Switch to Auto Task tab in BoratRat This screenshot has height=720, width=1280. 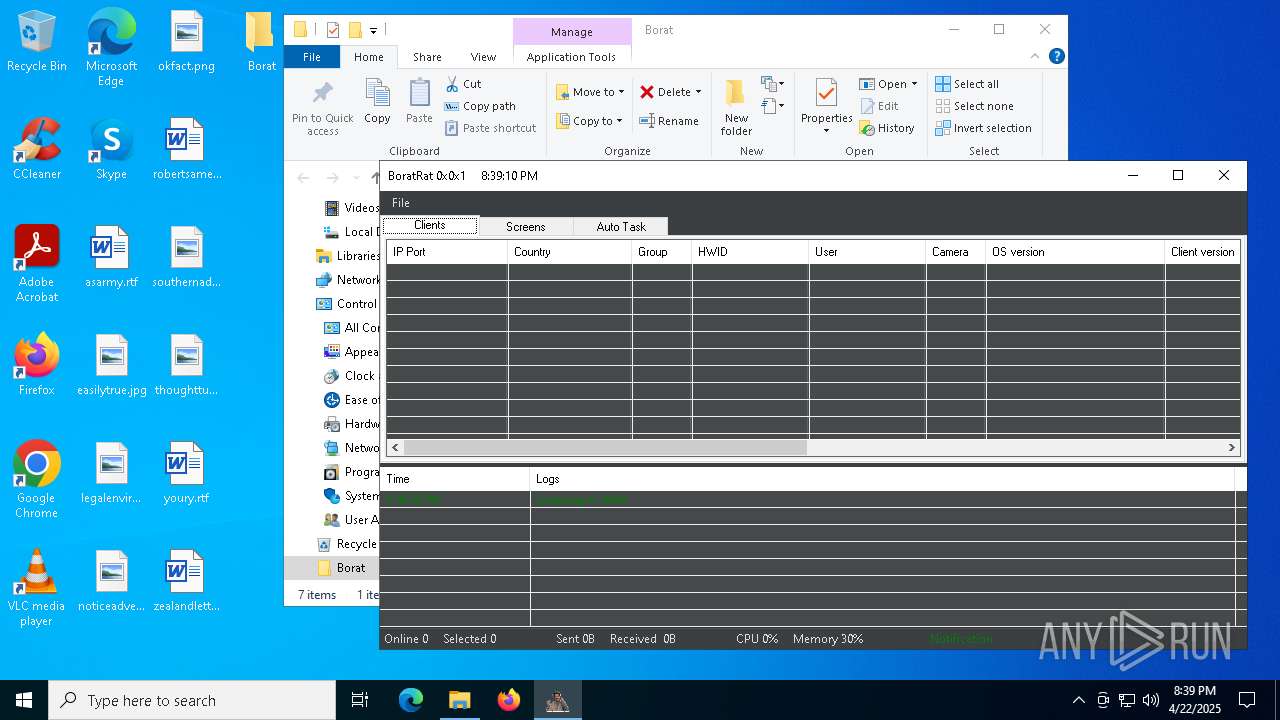[x=621, y=227]
